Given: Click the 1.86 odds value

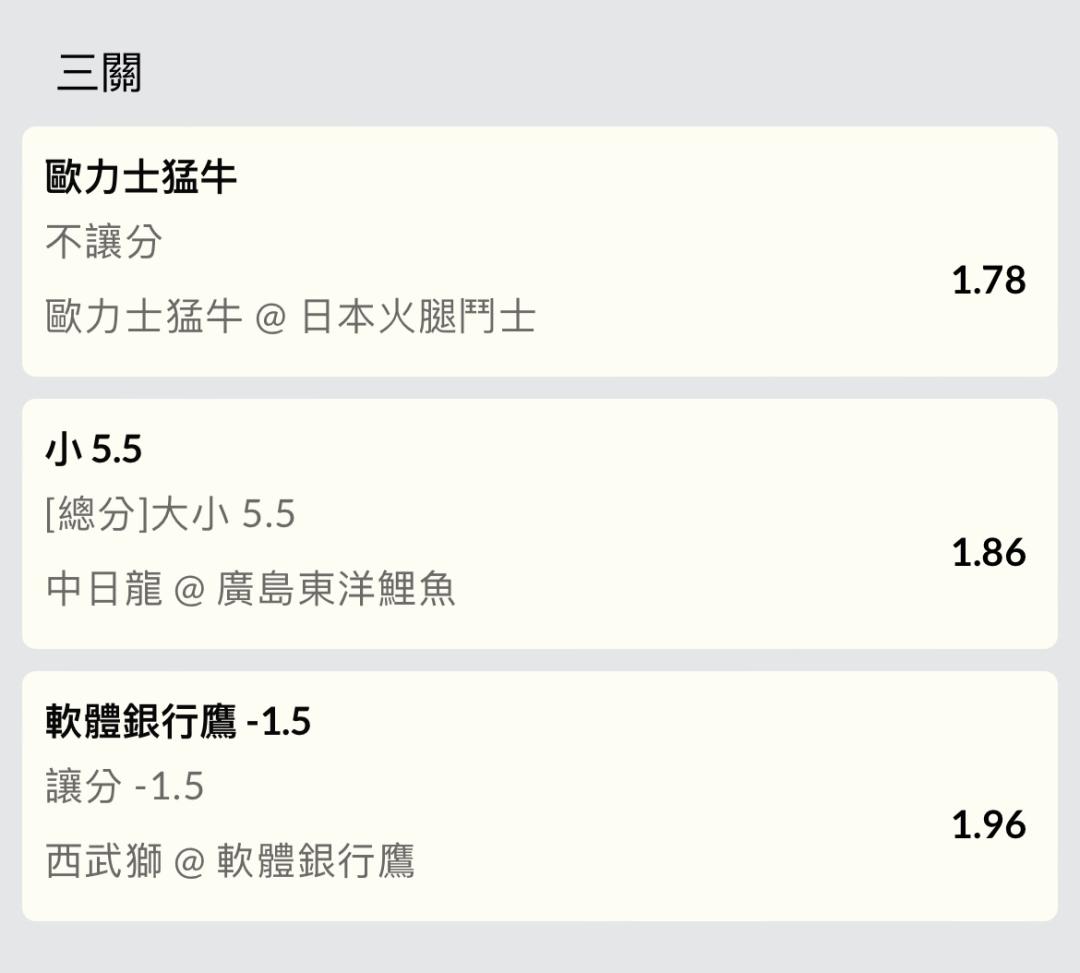Looking at the screenshot, I should [x=988, y=553].
